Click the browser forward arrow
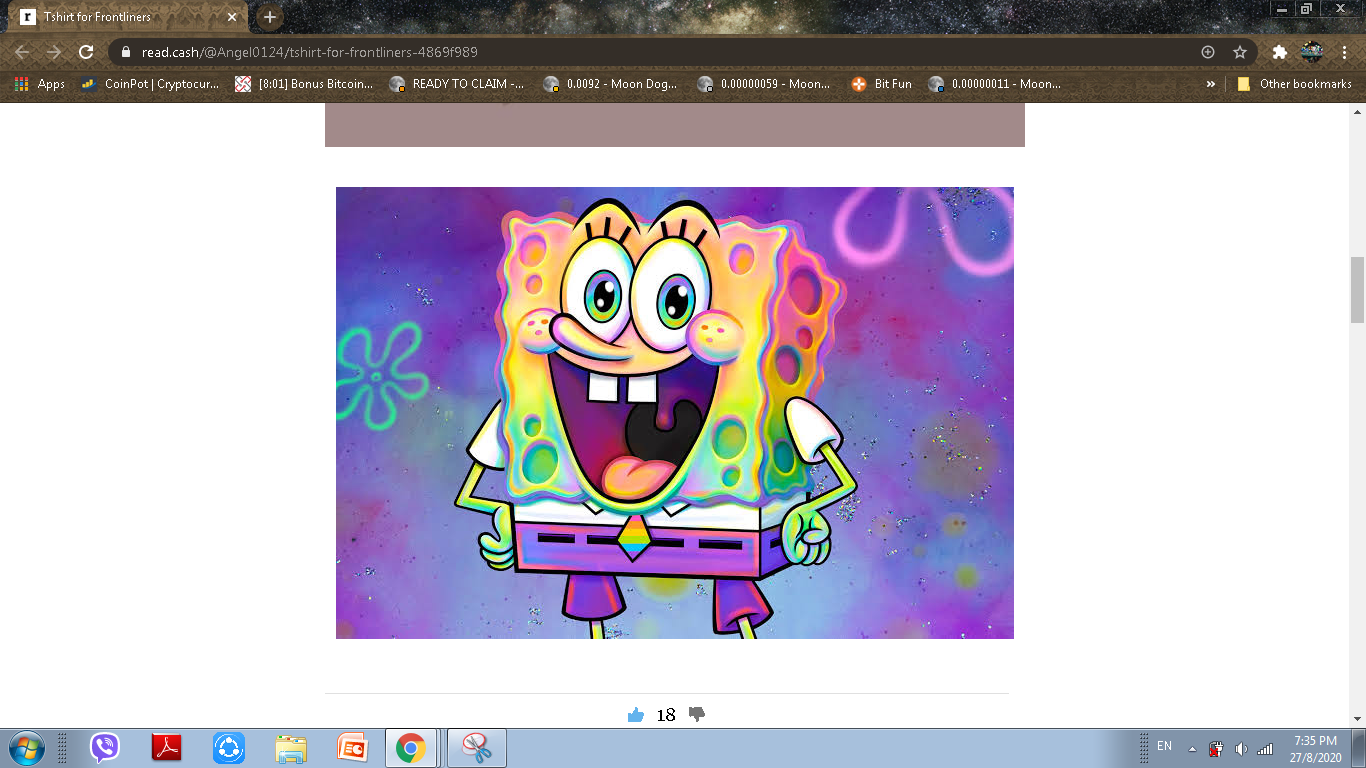 pos(54,52)
